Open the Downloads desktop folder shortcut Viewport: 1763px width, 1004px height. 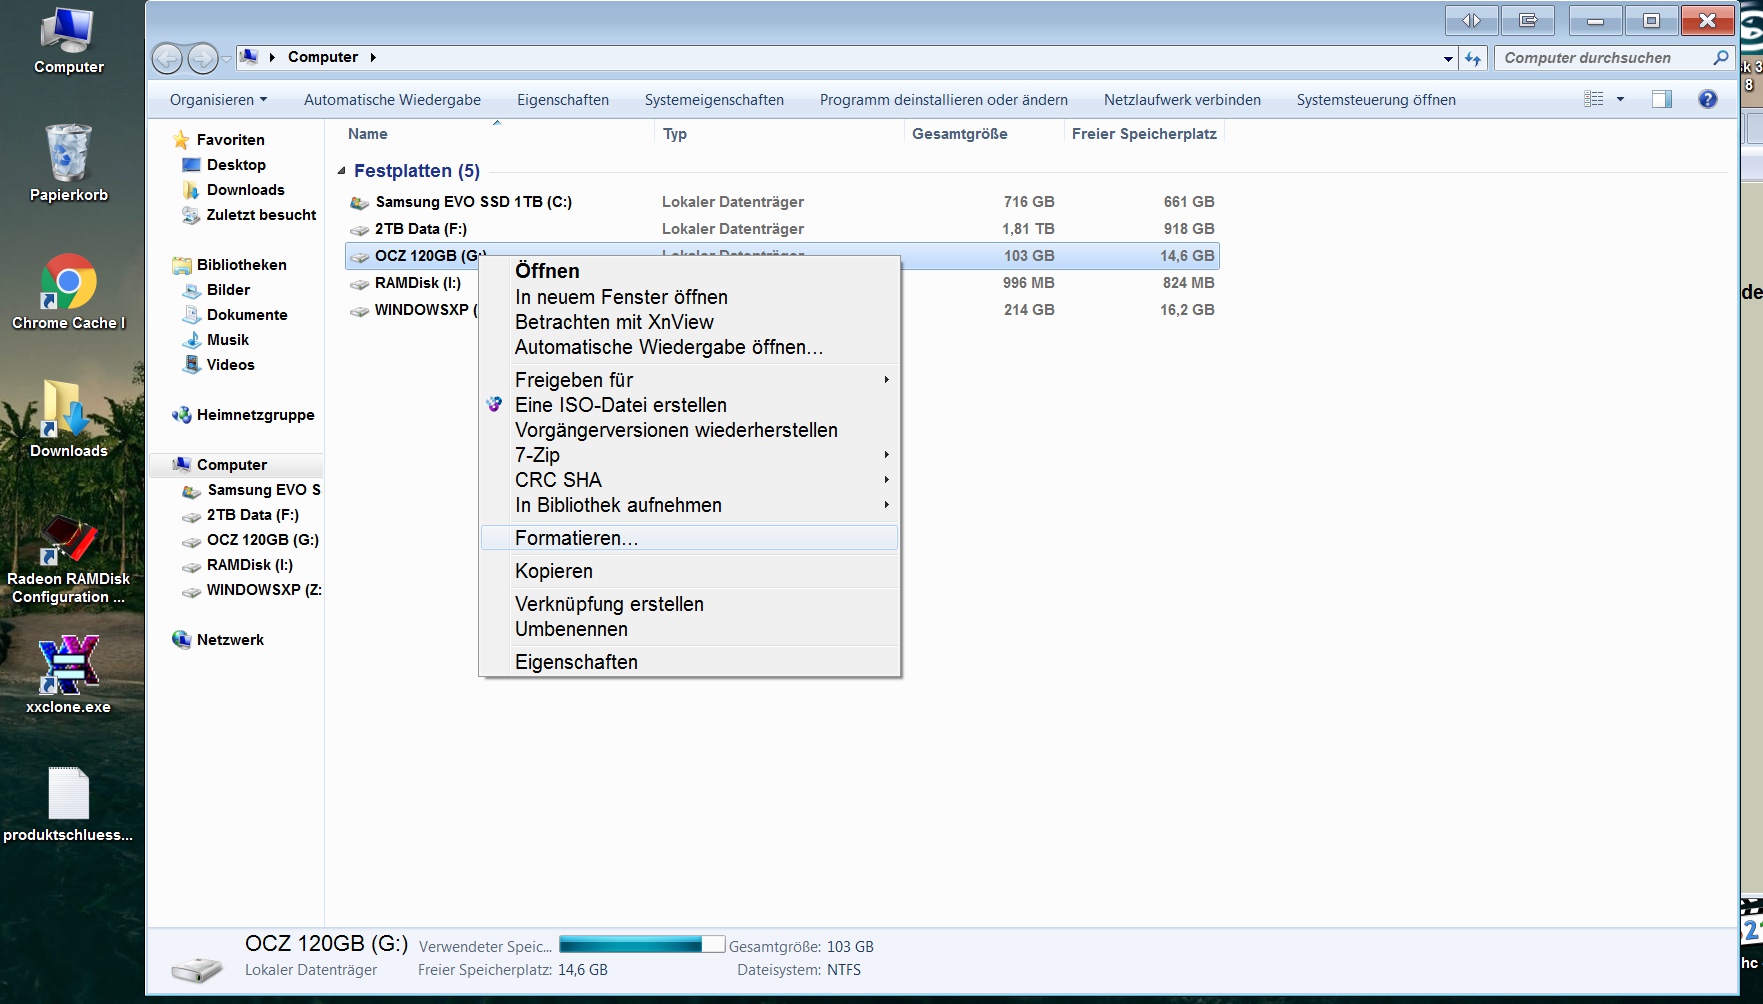pos(68,419)
